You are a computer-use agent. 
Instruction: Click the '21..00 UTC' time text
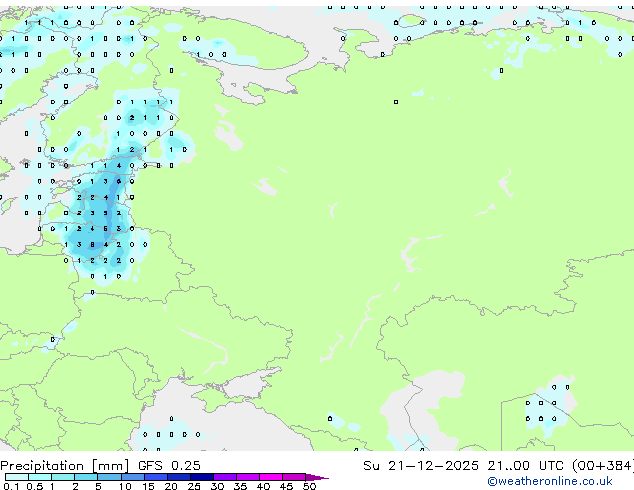(x=525, y=466)
